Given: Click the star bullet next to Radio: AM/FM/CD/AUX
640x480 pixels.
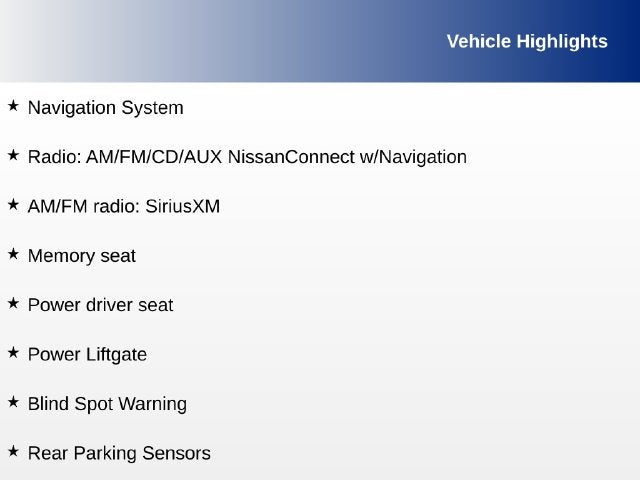Looking at the screenshot, I should point(13,155).
